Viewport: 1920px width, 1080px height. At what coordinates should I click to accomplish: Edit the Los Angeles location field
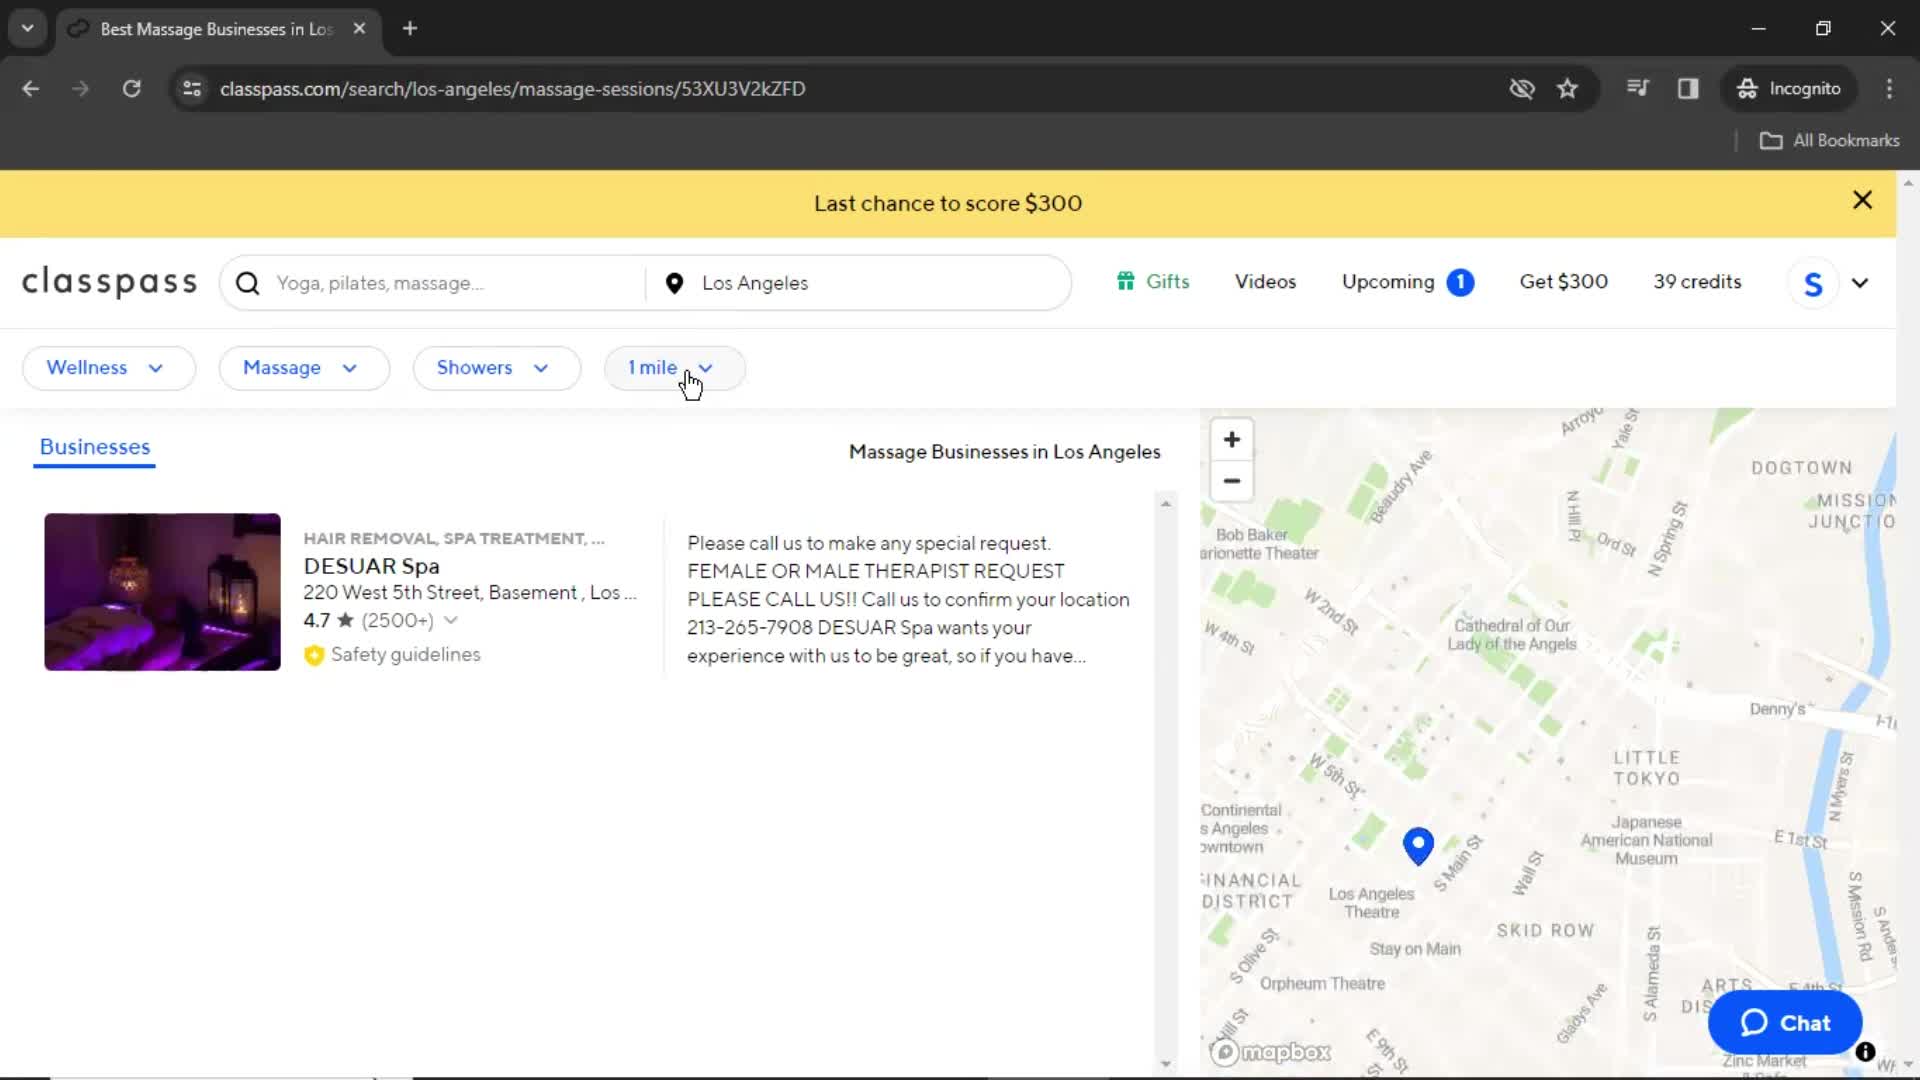(x=880, y=284)
